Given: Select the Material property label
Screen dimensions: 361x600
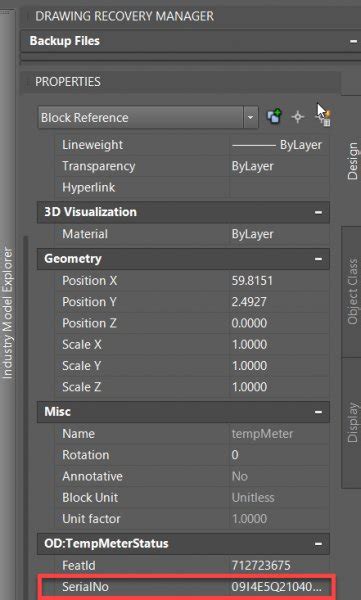Looking at the screenshot, I should [x=85, y=234].
